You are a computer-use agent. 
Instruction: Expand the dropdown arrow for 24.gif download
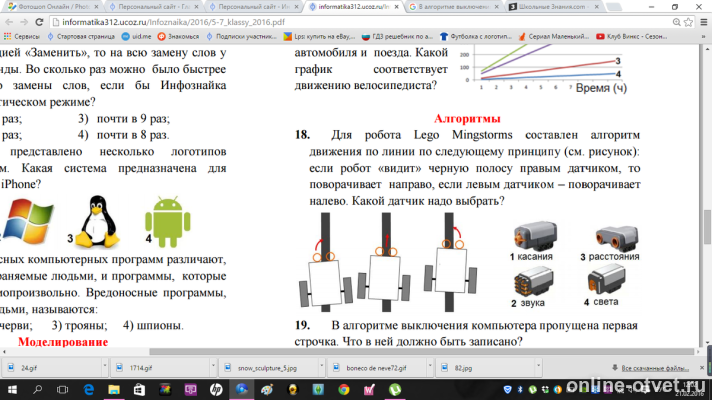(104, 365)
